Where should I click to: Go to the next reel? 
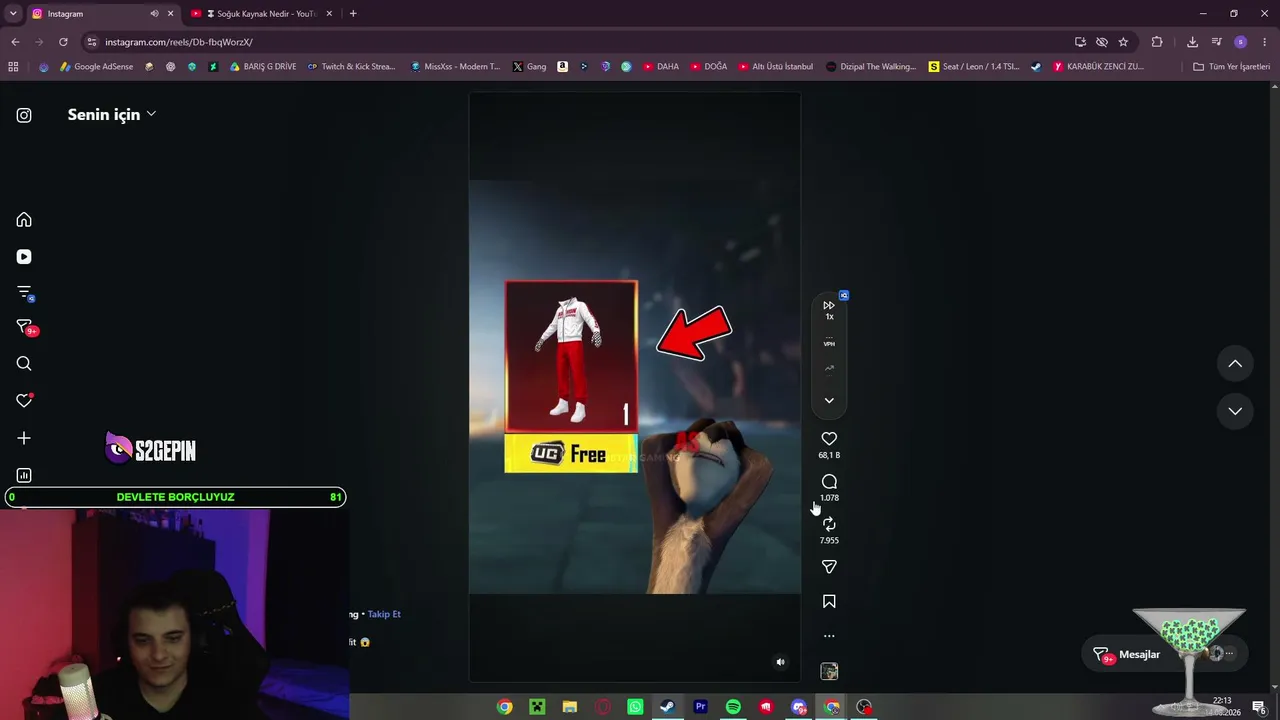point(1235,411)
